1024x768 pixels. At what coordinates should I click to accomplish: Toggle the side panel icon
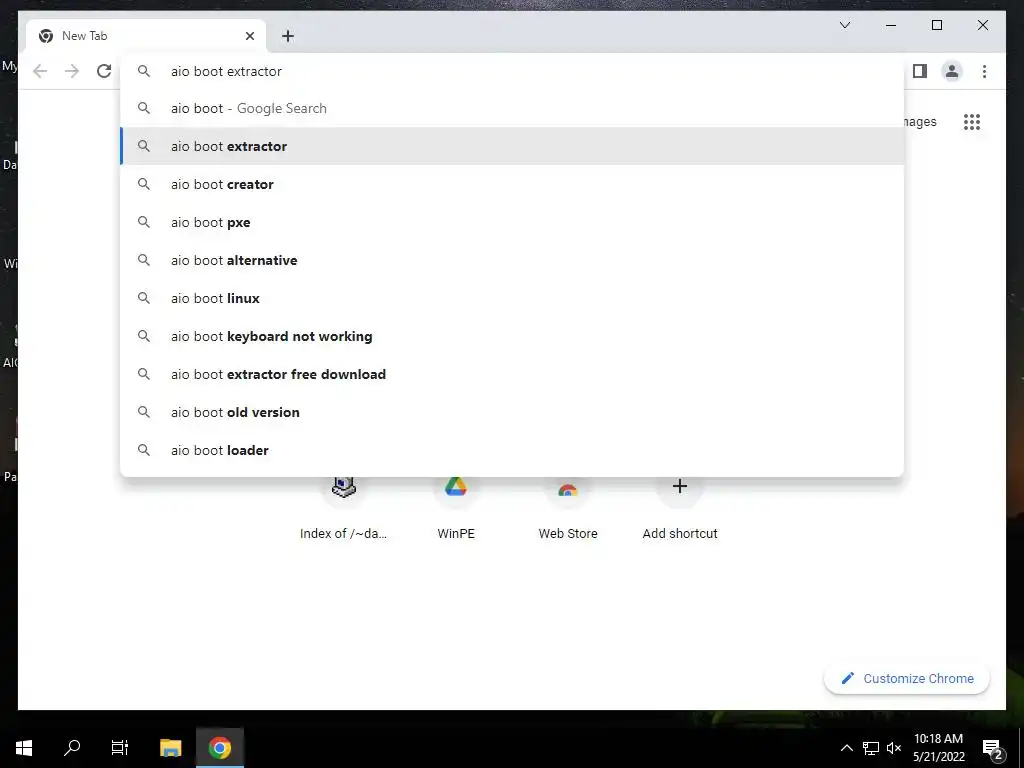tap(920, 71)
